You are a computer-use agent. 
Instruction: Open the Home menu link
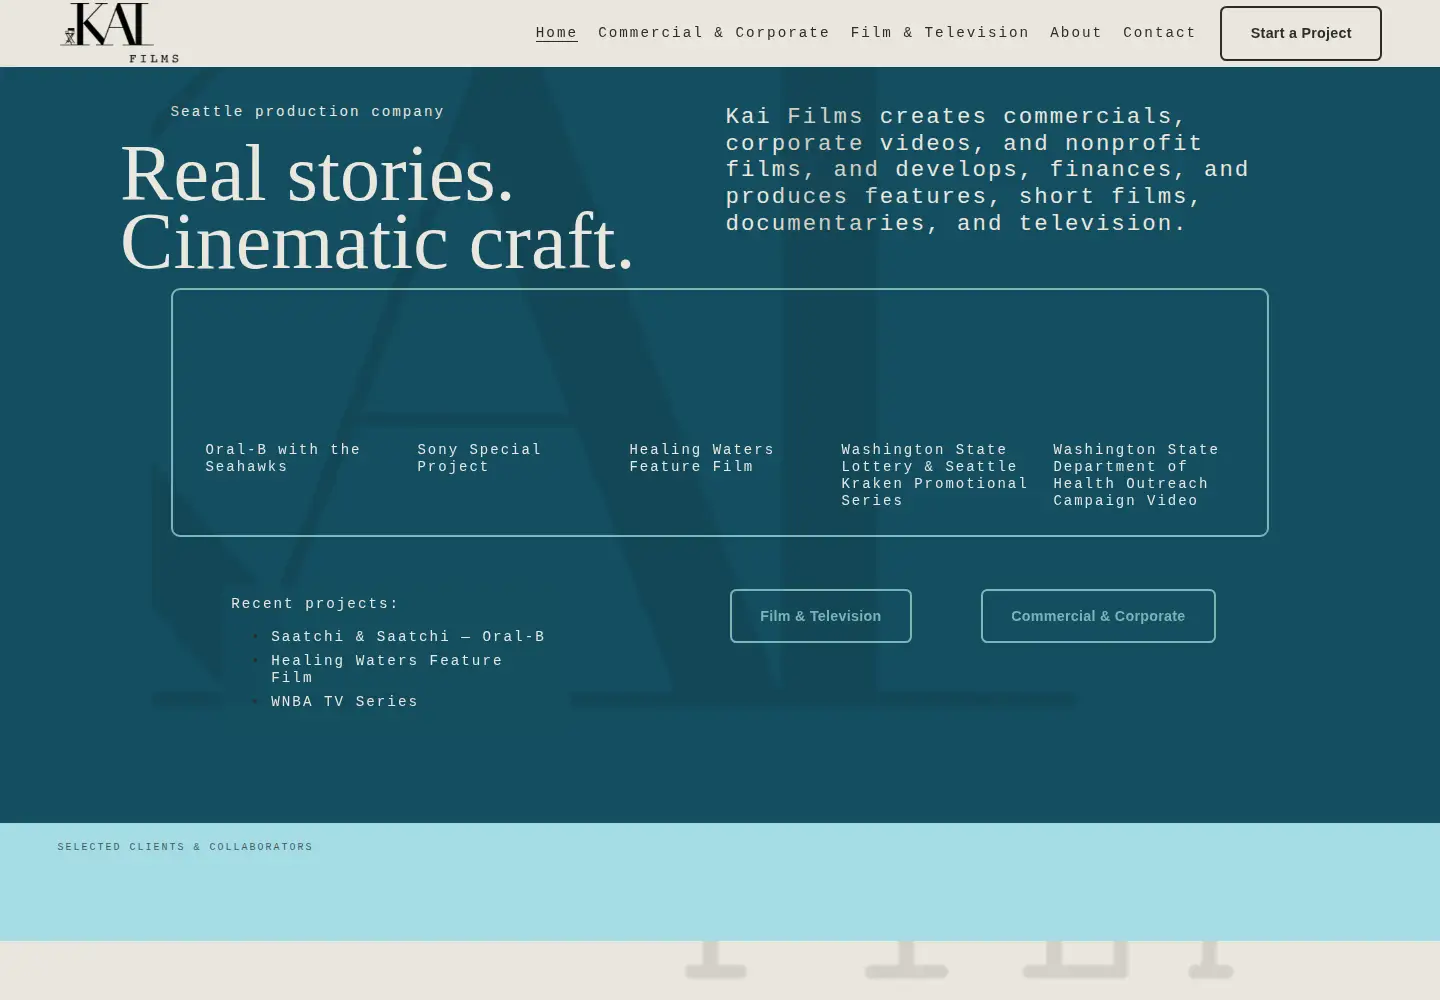[557, 33]
